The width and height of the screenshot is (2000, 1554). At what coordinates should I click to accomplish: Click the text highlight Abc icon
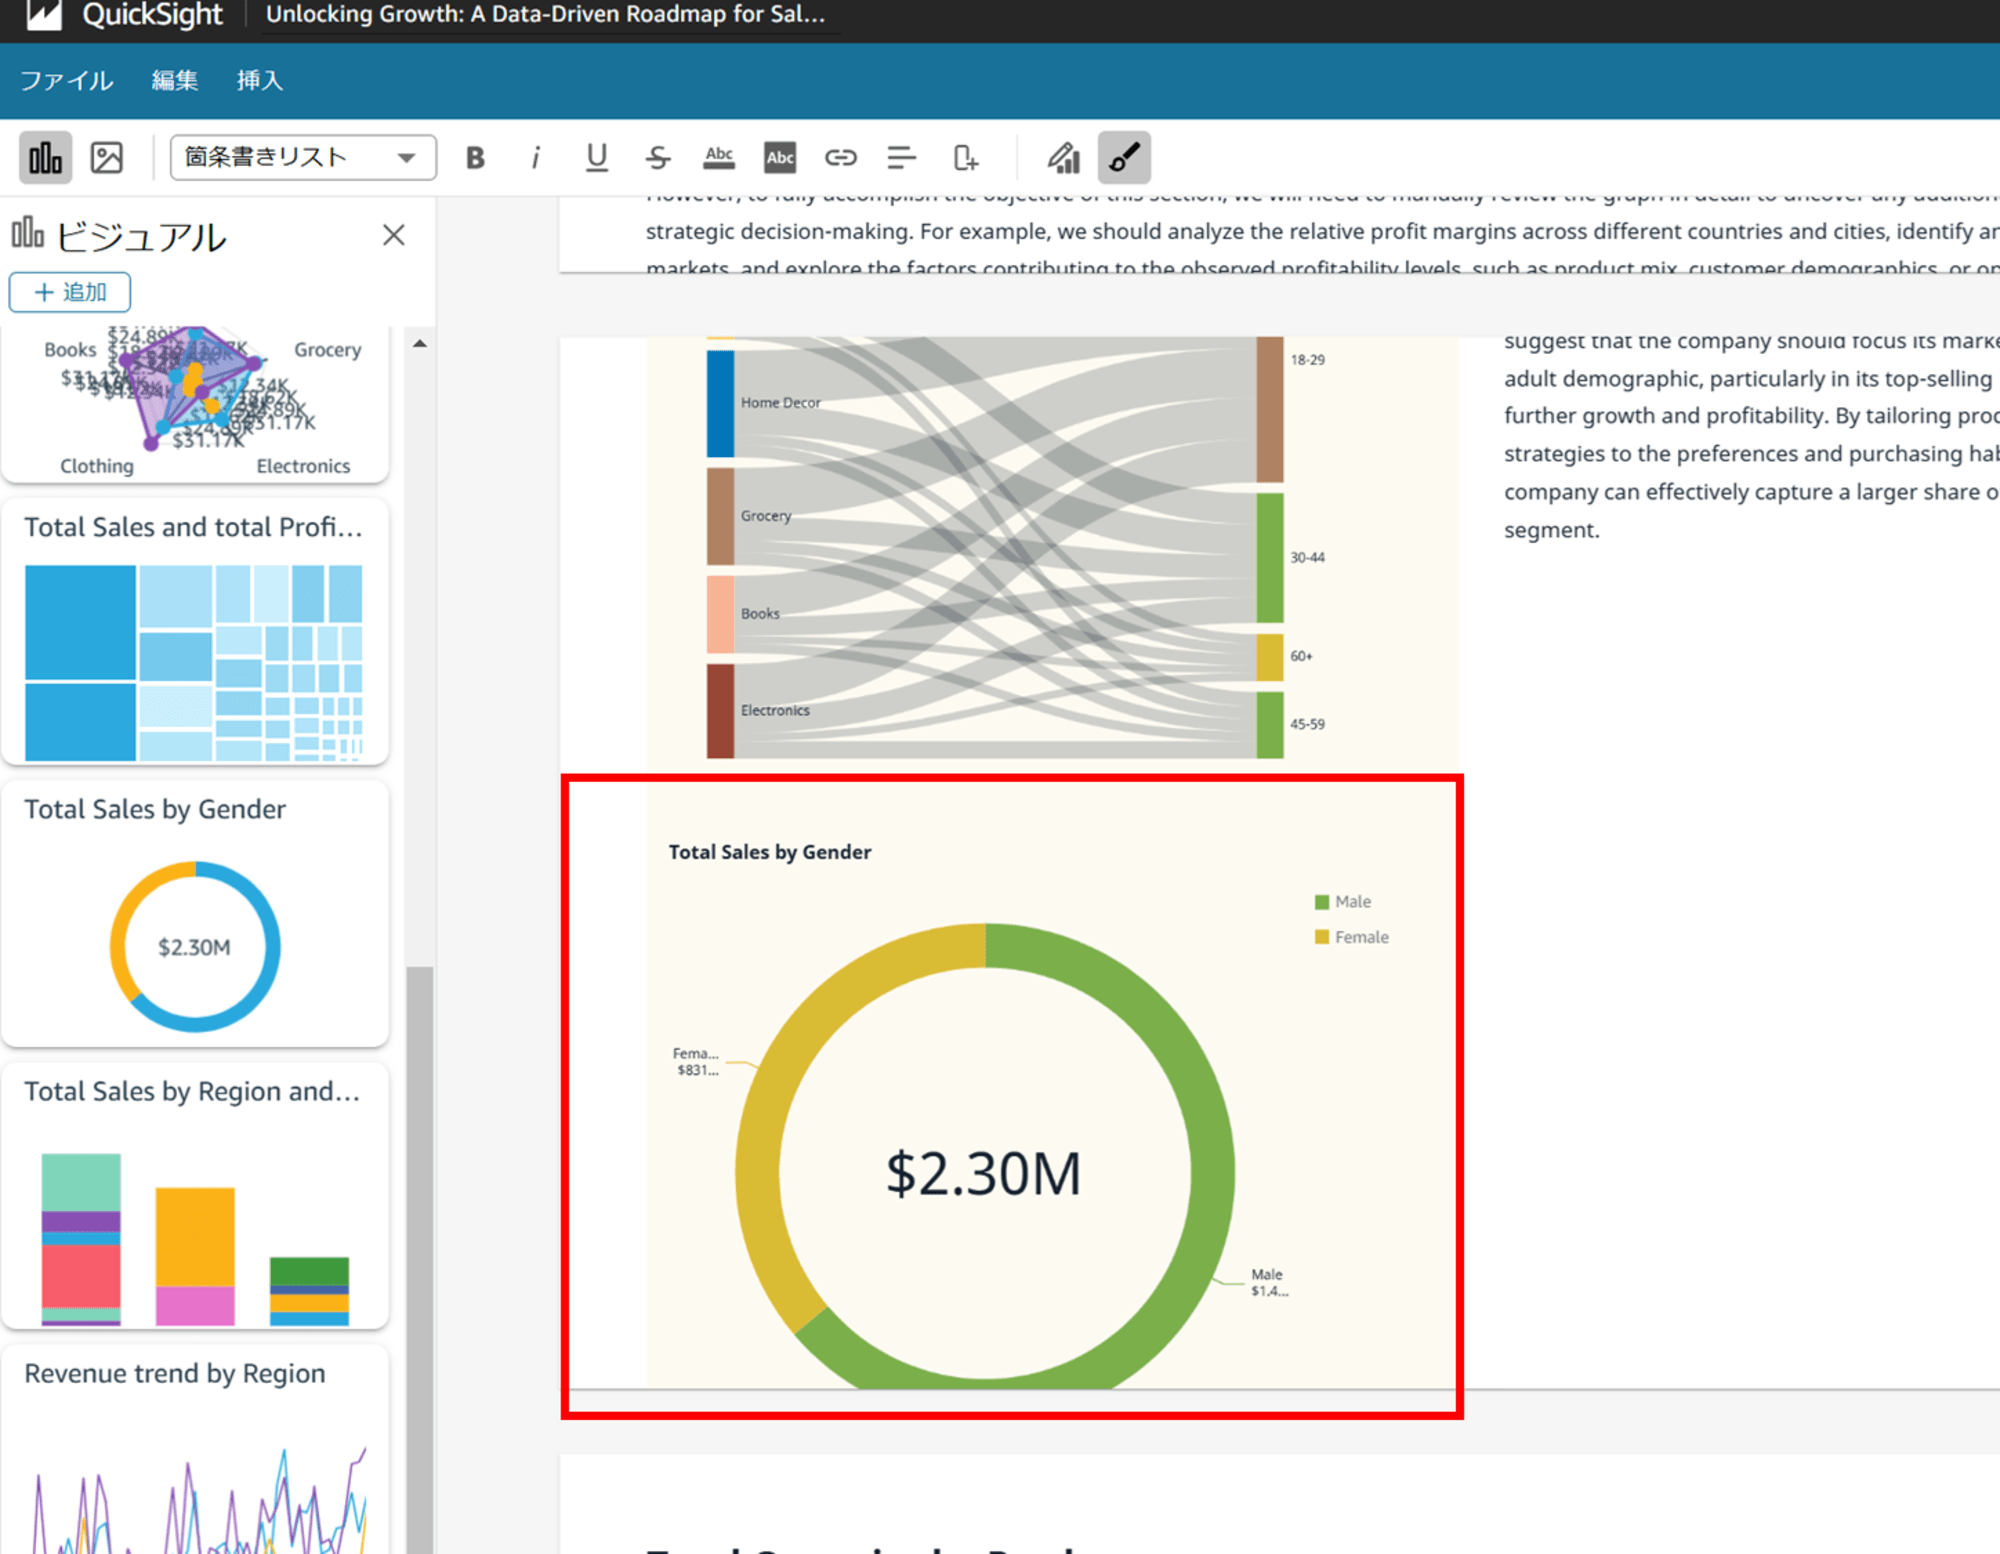780,157
